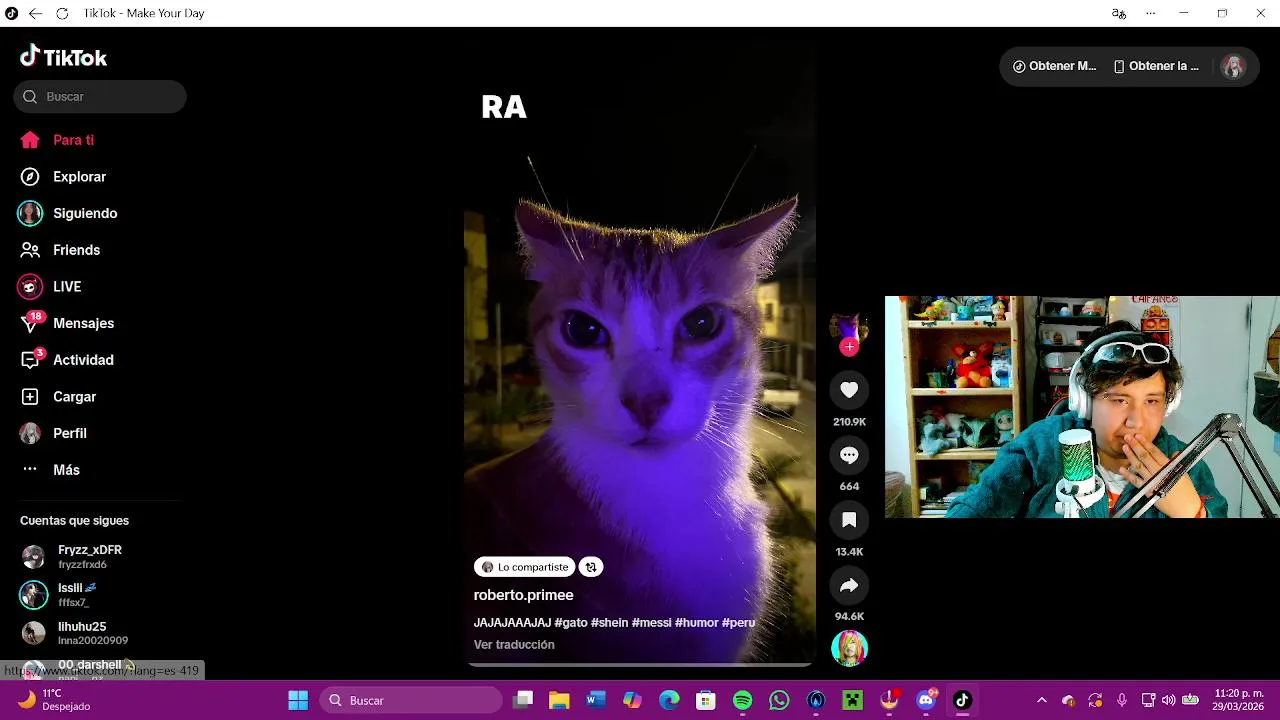Open File Explorer from the taskbar
Screen dimensions: 1280x720
559,700
